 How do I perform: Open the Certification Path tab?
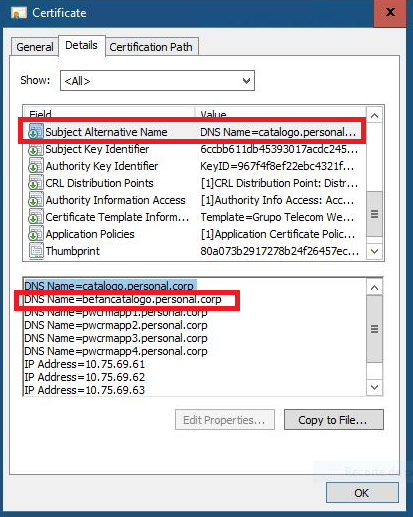coord(151,47)
